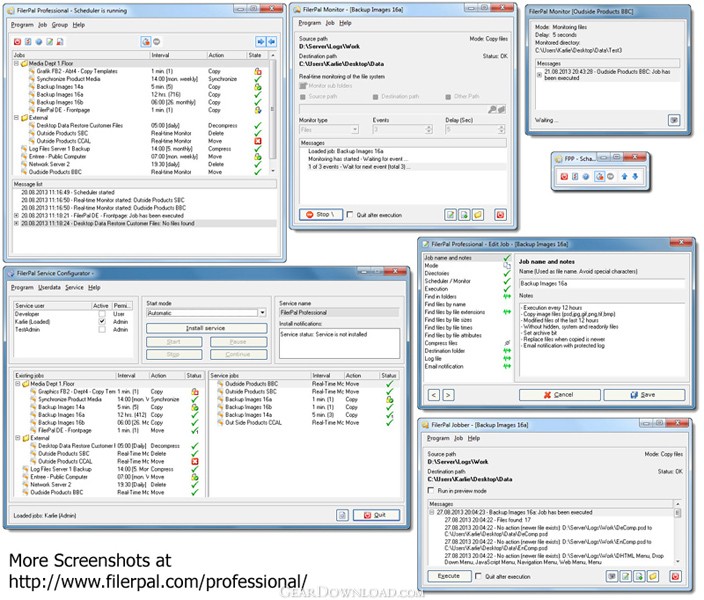Click the highlighted scheduler icon in Scheduler toolbar
Screen dimensions: 704x600
[x=146, y=42]
